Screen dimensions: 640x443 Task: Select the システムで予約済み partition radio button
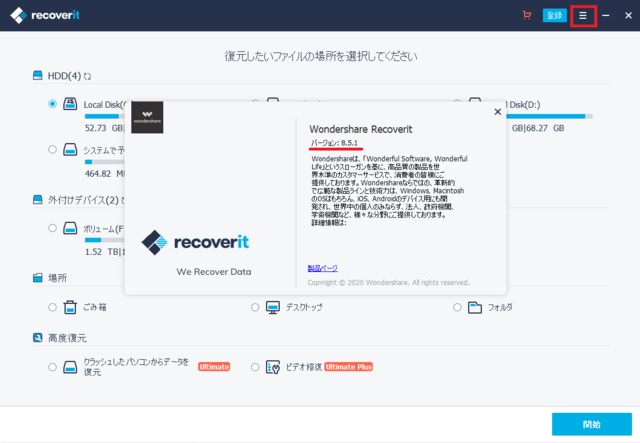[52, 149]
